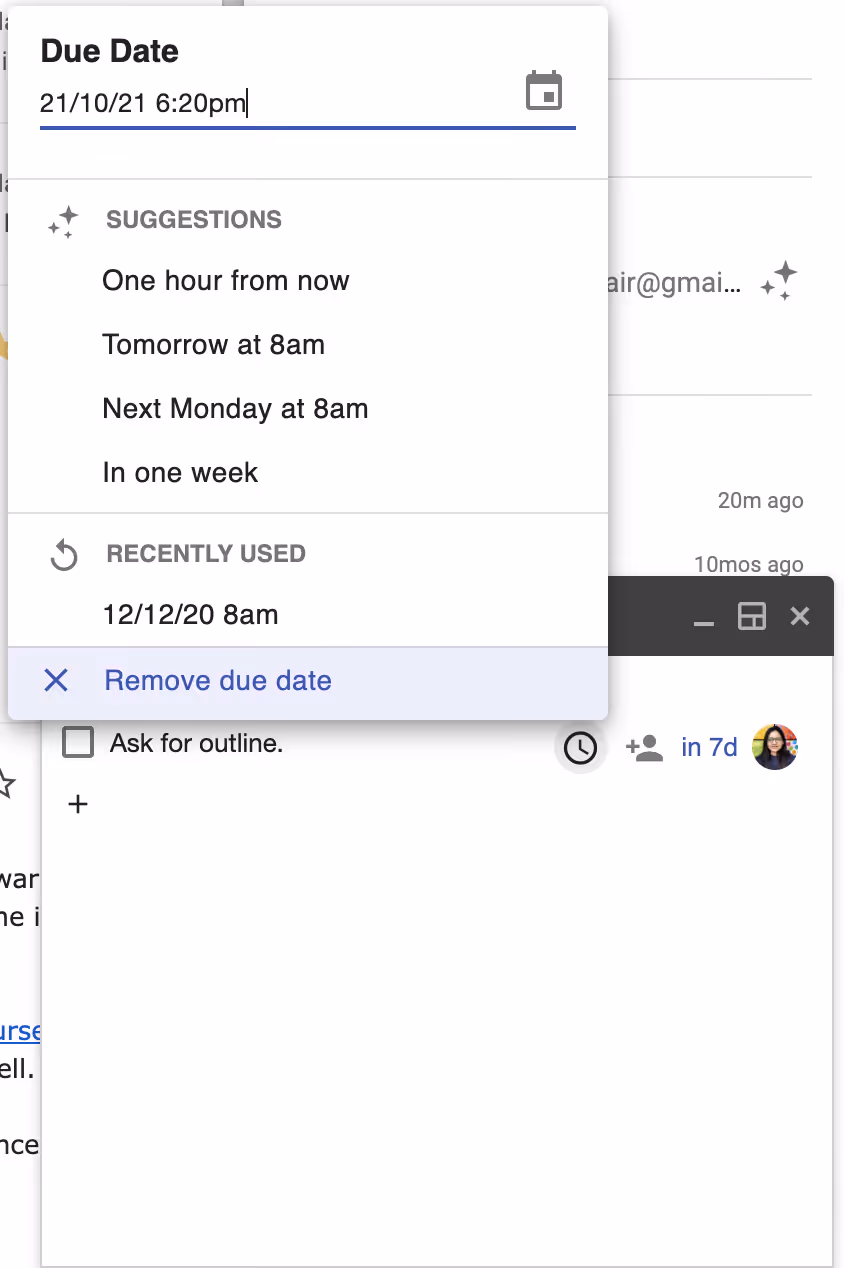The width and height of the screenshot is (844, 1268).
Task: Click the pop-out layout window icon
Action: (751, 616)
